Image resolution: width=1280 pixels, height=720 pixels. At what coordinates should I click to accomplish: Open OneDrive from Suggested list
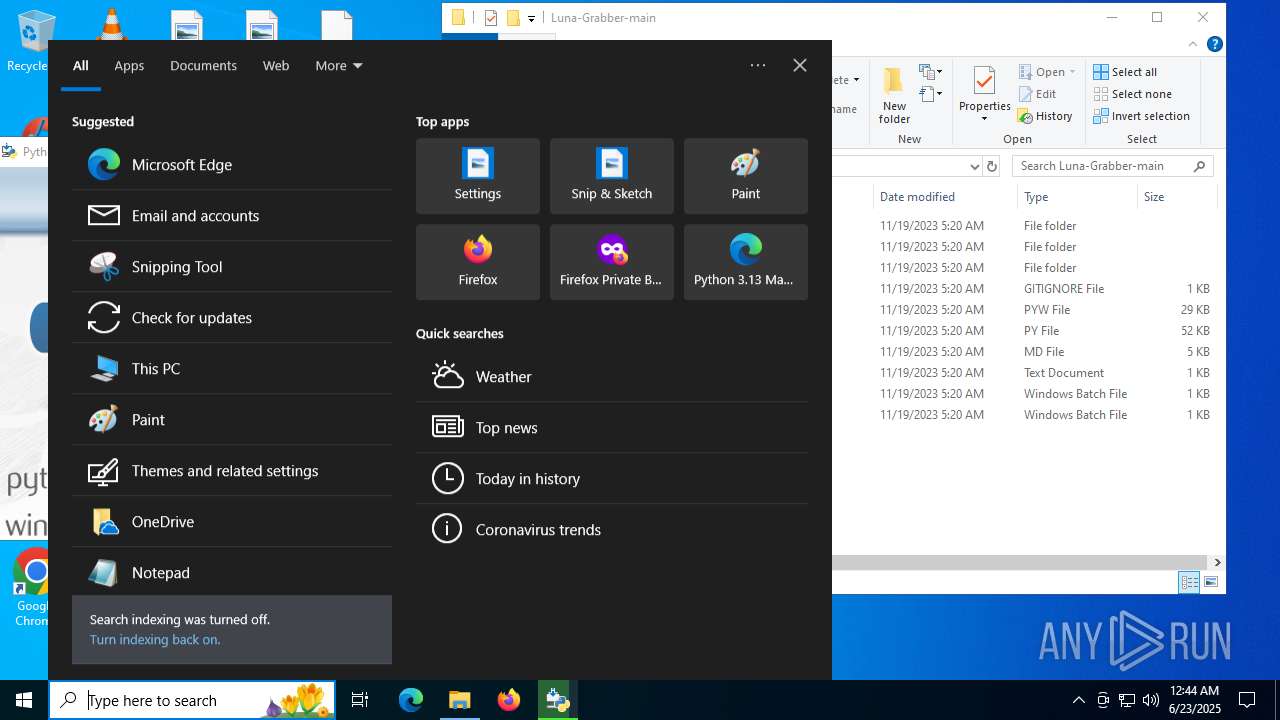tap(232, 522)
